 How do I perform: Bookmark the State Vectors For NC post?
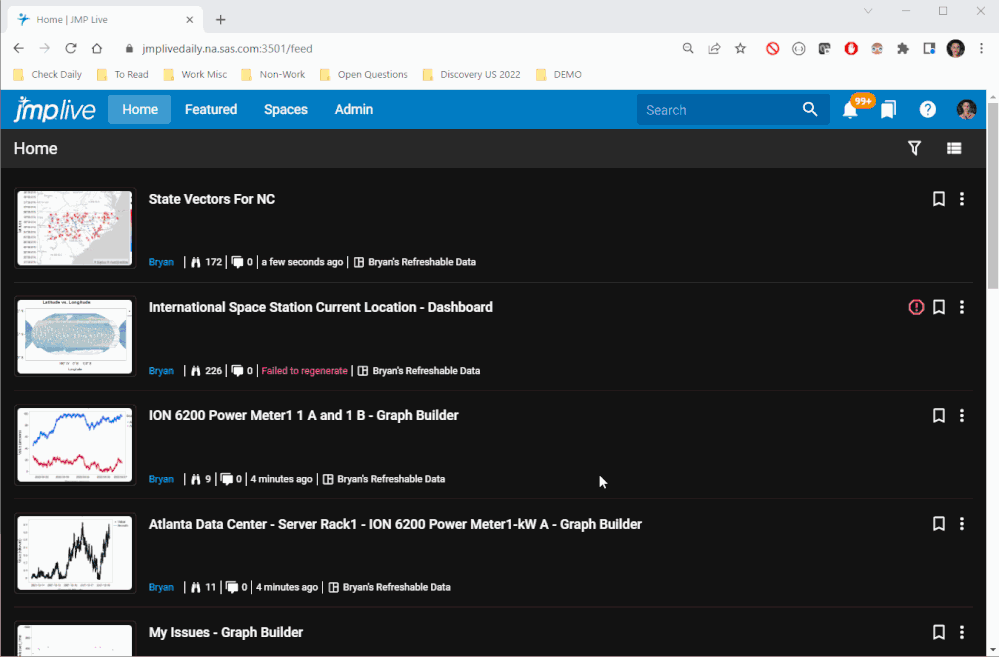point(938,199)
